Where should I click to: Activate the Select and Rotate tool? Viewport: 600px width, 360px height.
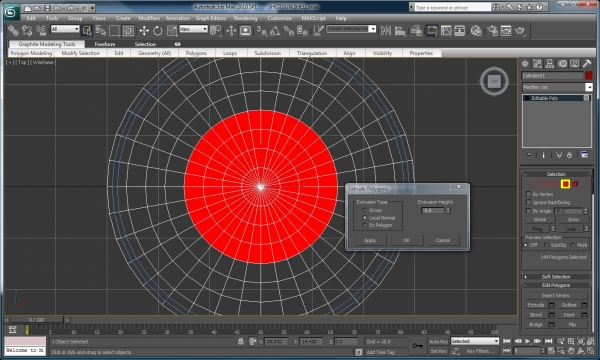(x=158, y=30)
